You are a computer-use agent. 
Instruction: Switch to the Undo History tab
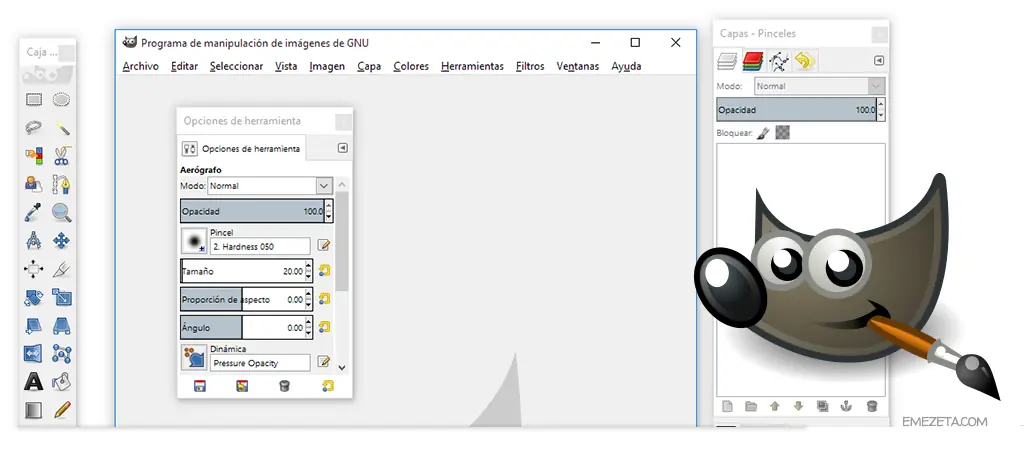point(805,61)
